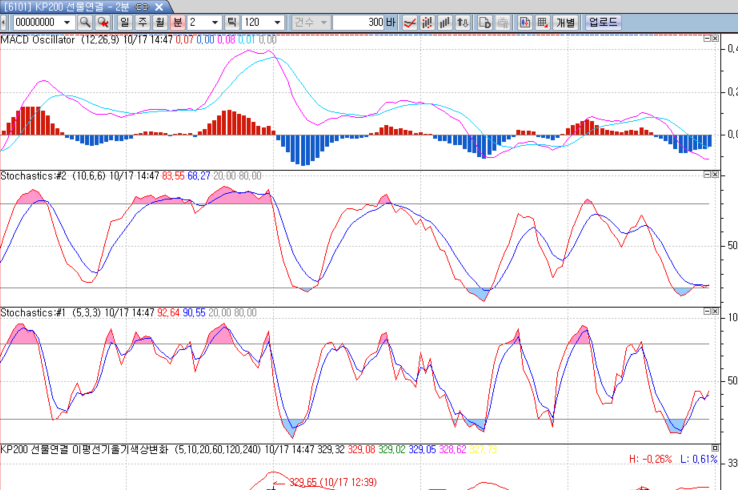The width and height of the screenshot is (738, 490).
Task: Open the line chart type icon
Action: [408, 21]
